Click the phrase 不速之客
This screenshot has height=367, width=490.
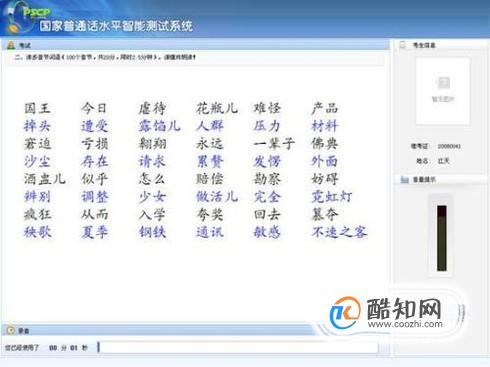coord(339,232)
